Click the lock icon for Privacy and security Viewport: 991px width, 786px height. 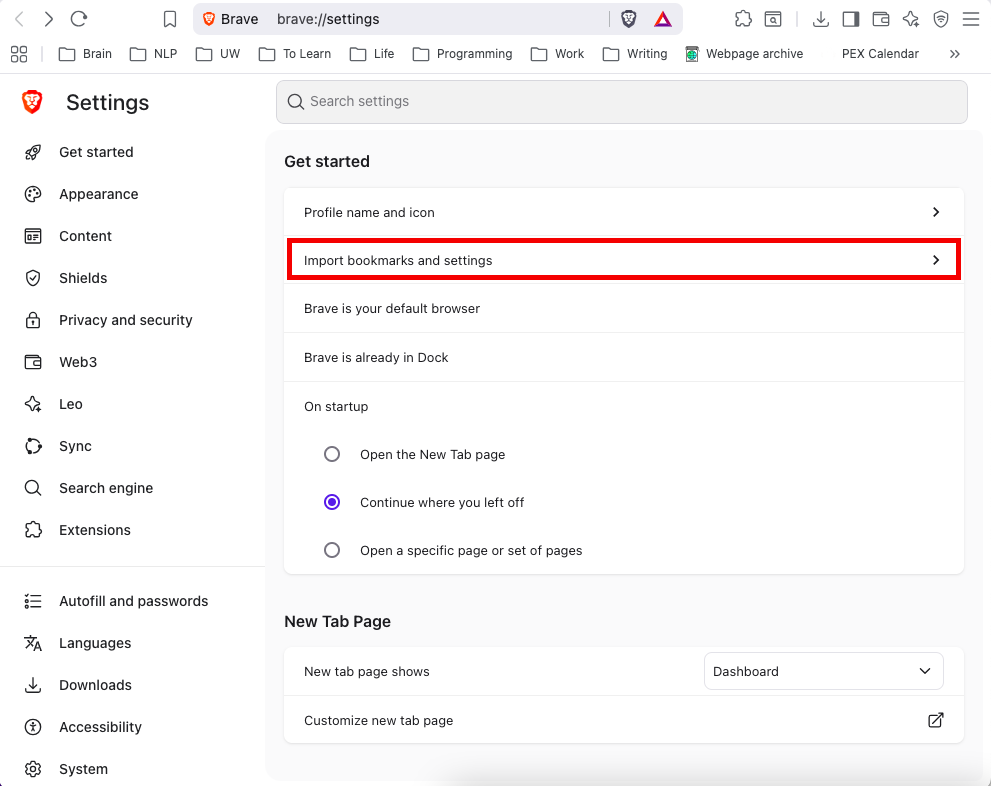click(x=33, y=320)
